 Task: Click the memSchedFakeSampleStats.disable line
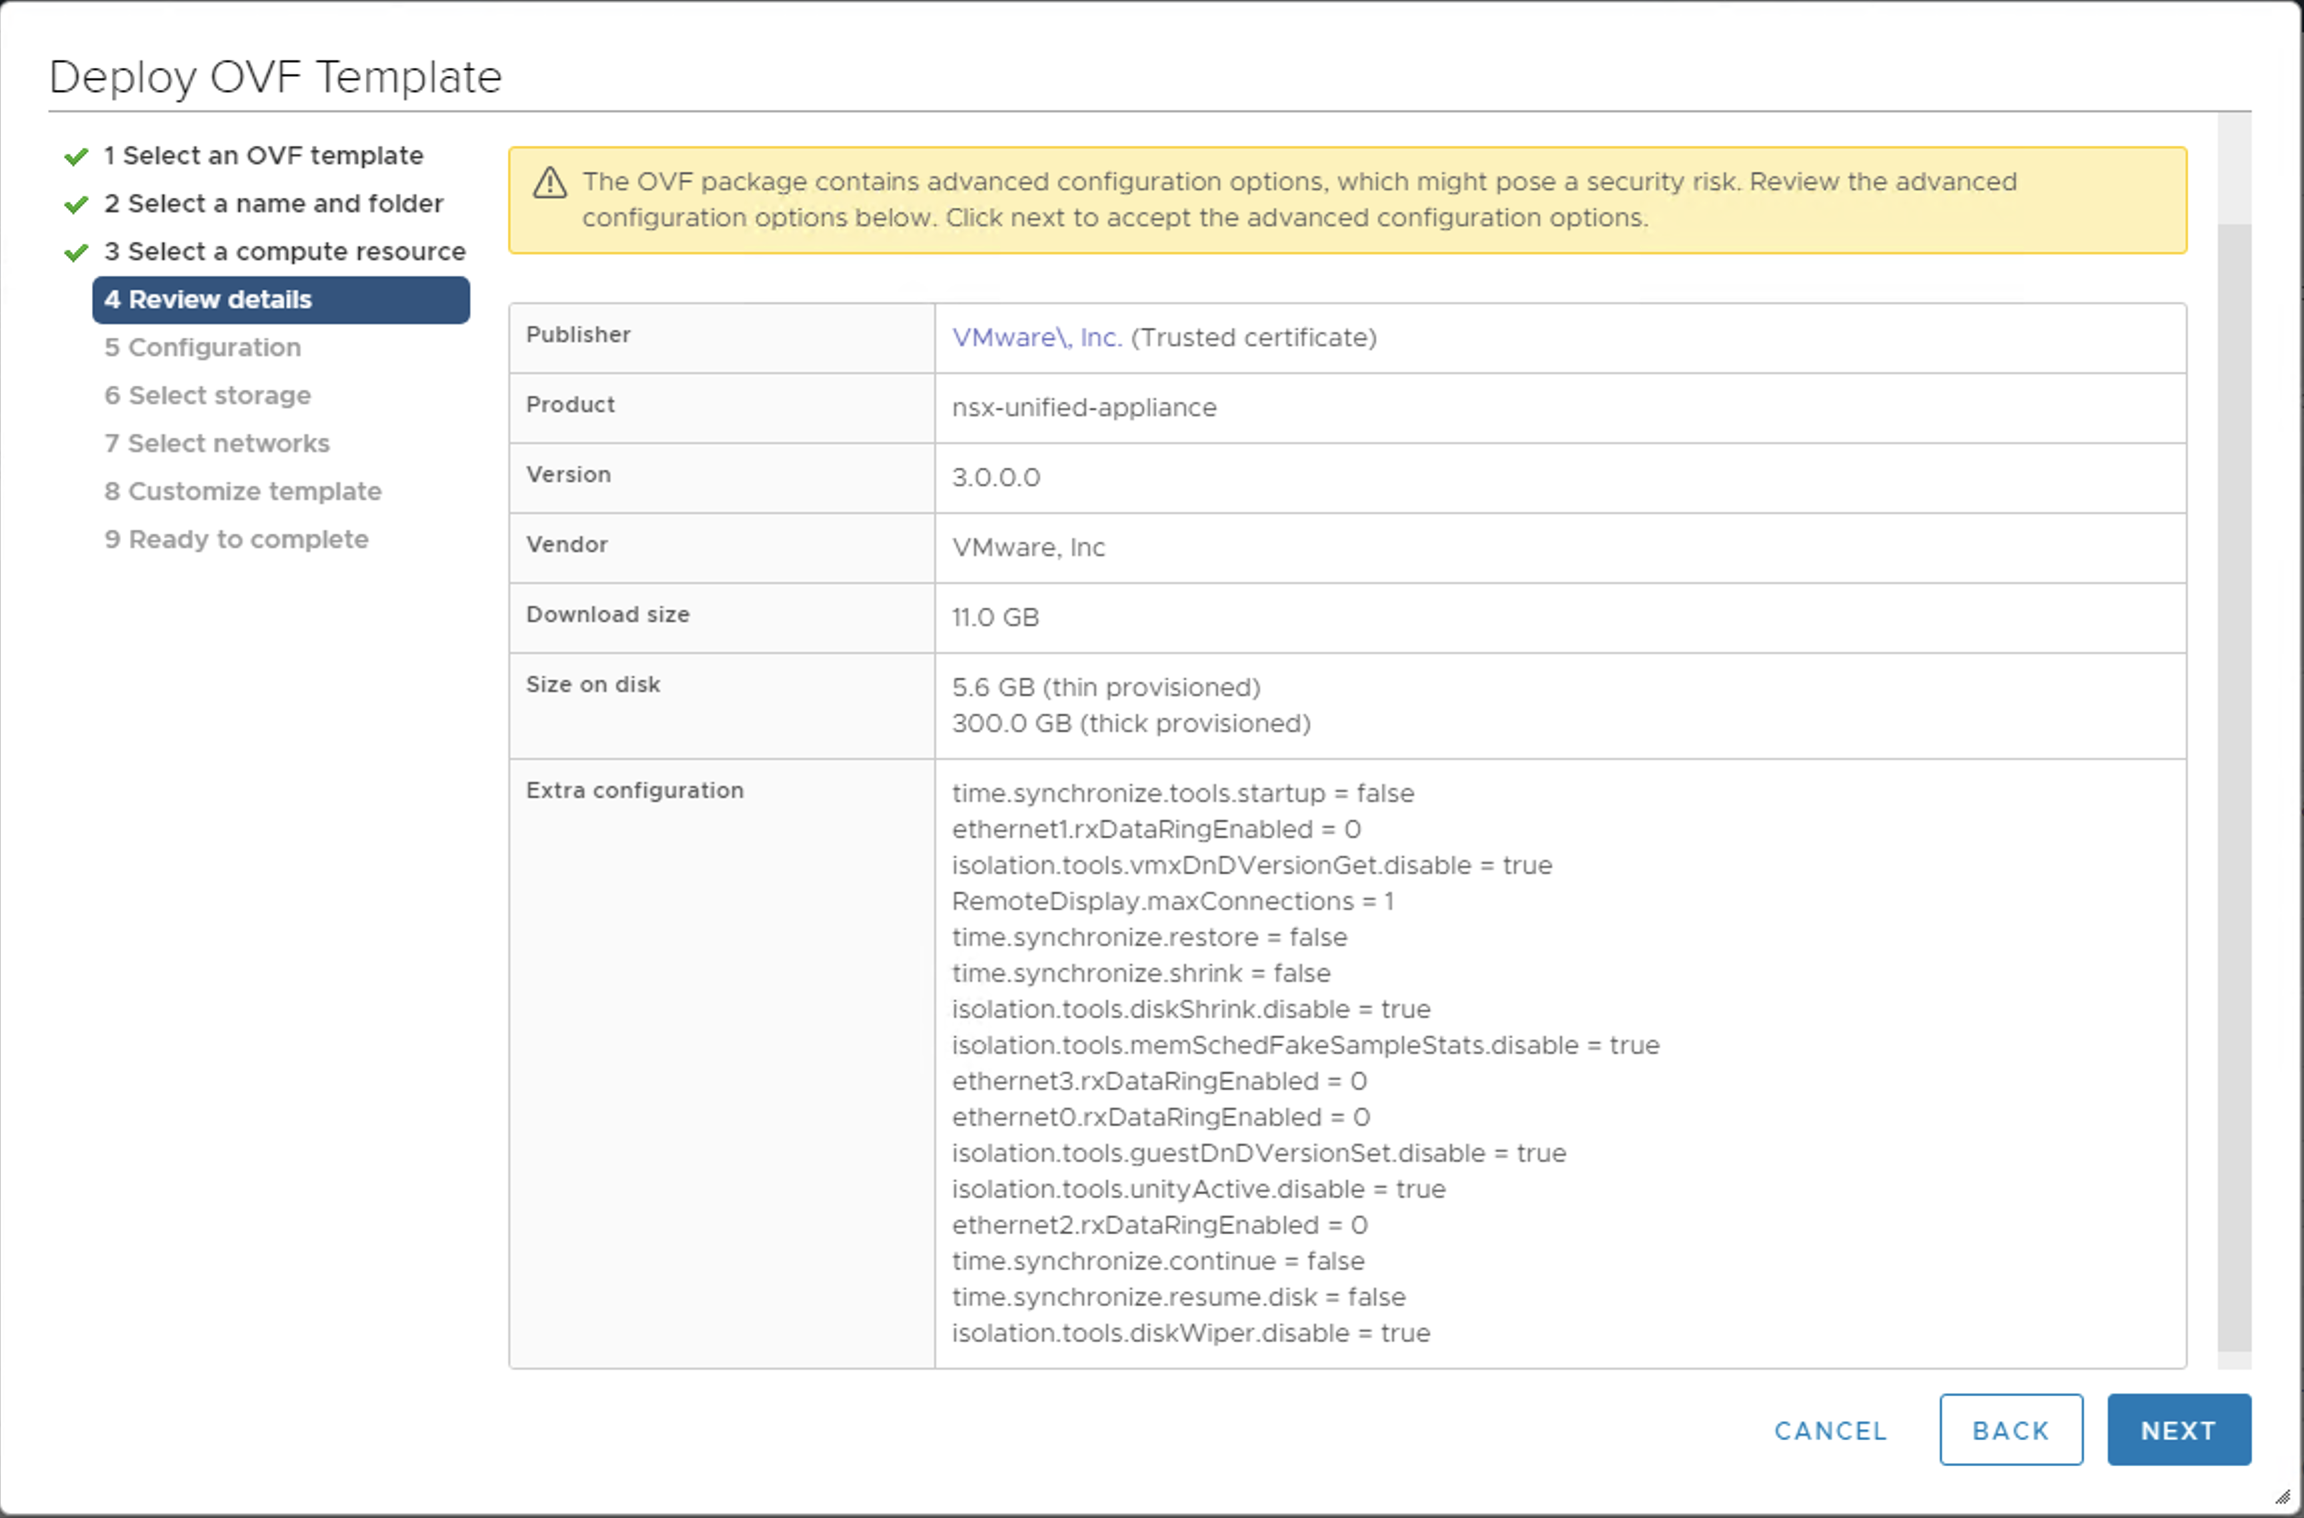coord(1306,1046)
